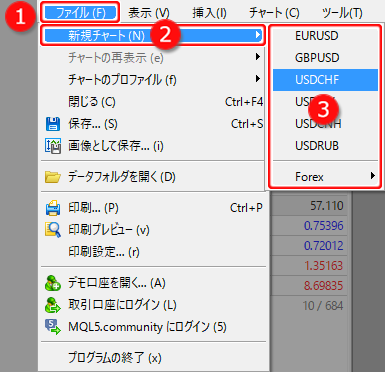Image resolution: width=385 pixels, height=372 pixels.
Task: Choose MQL5.community にログイン (5) entry
Action: tap(153, 327)
